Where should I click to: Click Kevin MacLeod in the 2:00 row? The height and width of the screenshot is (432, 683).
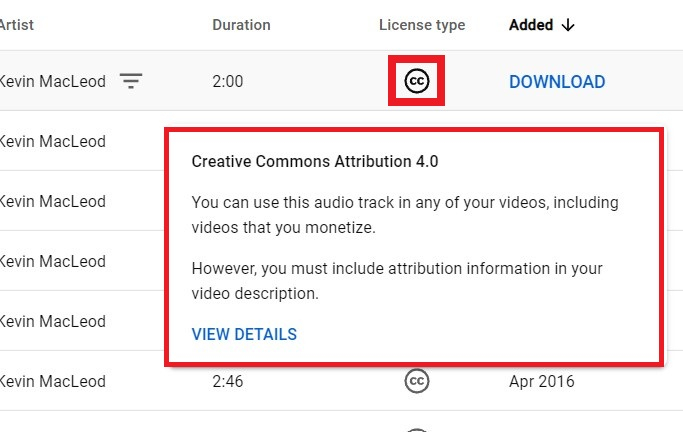tap(53, 81)
